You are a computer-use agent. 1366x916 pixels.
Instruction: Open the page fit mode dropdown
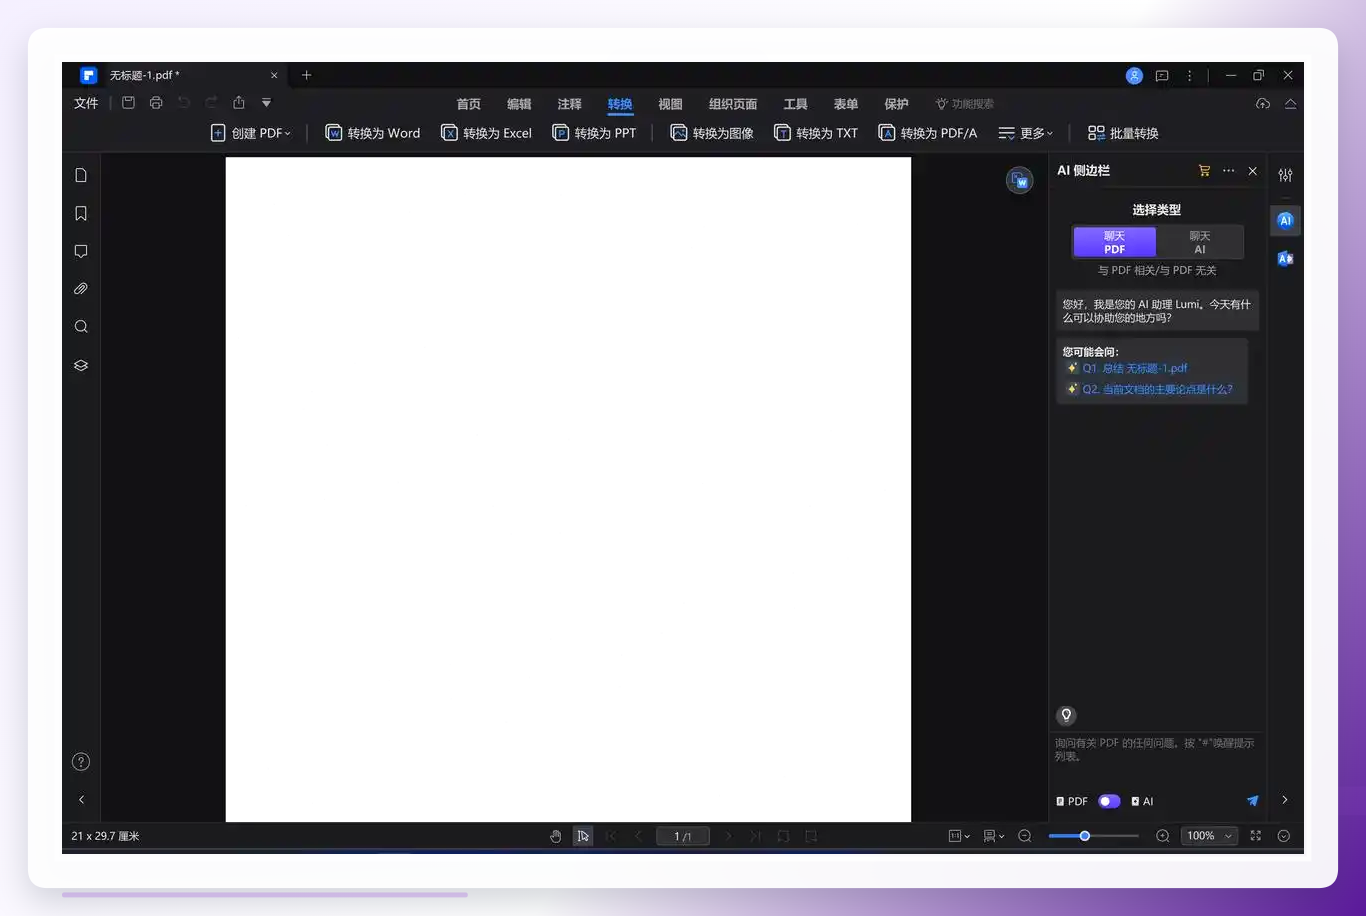[959, 836]
